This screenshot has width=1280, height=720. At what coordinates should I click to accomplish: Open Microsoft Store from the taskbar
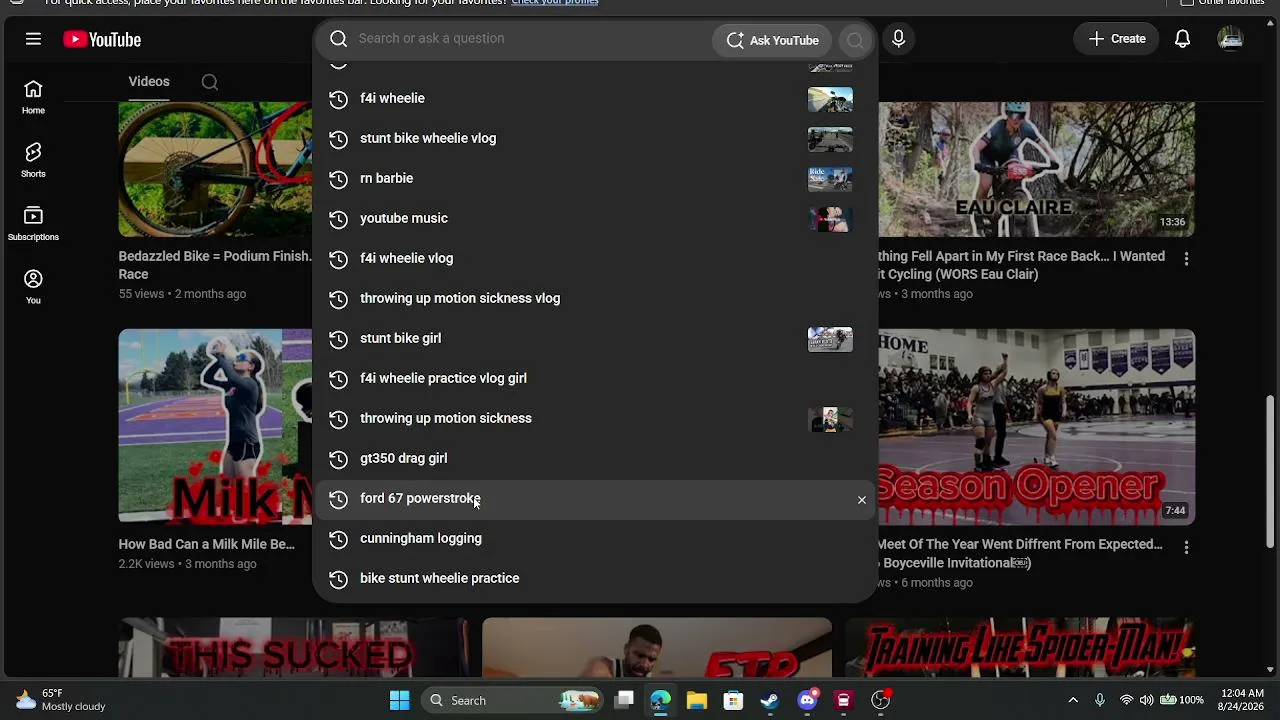(733, 700)
